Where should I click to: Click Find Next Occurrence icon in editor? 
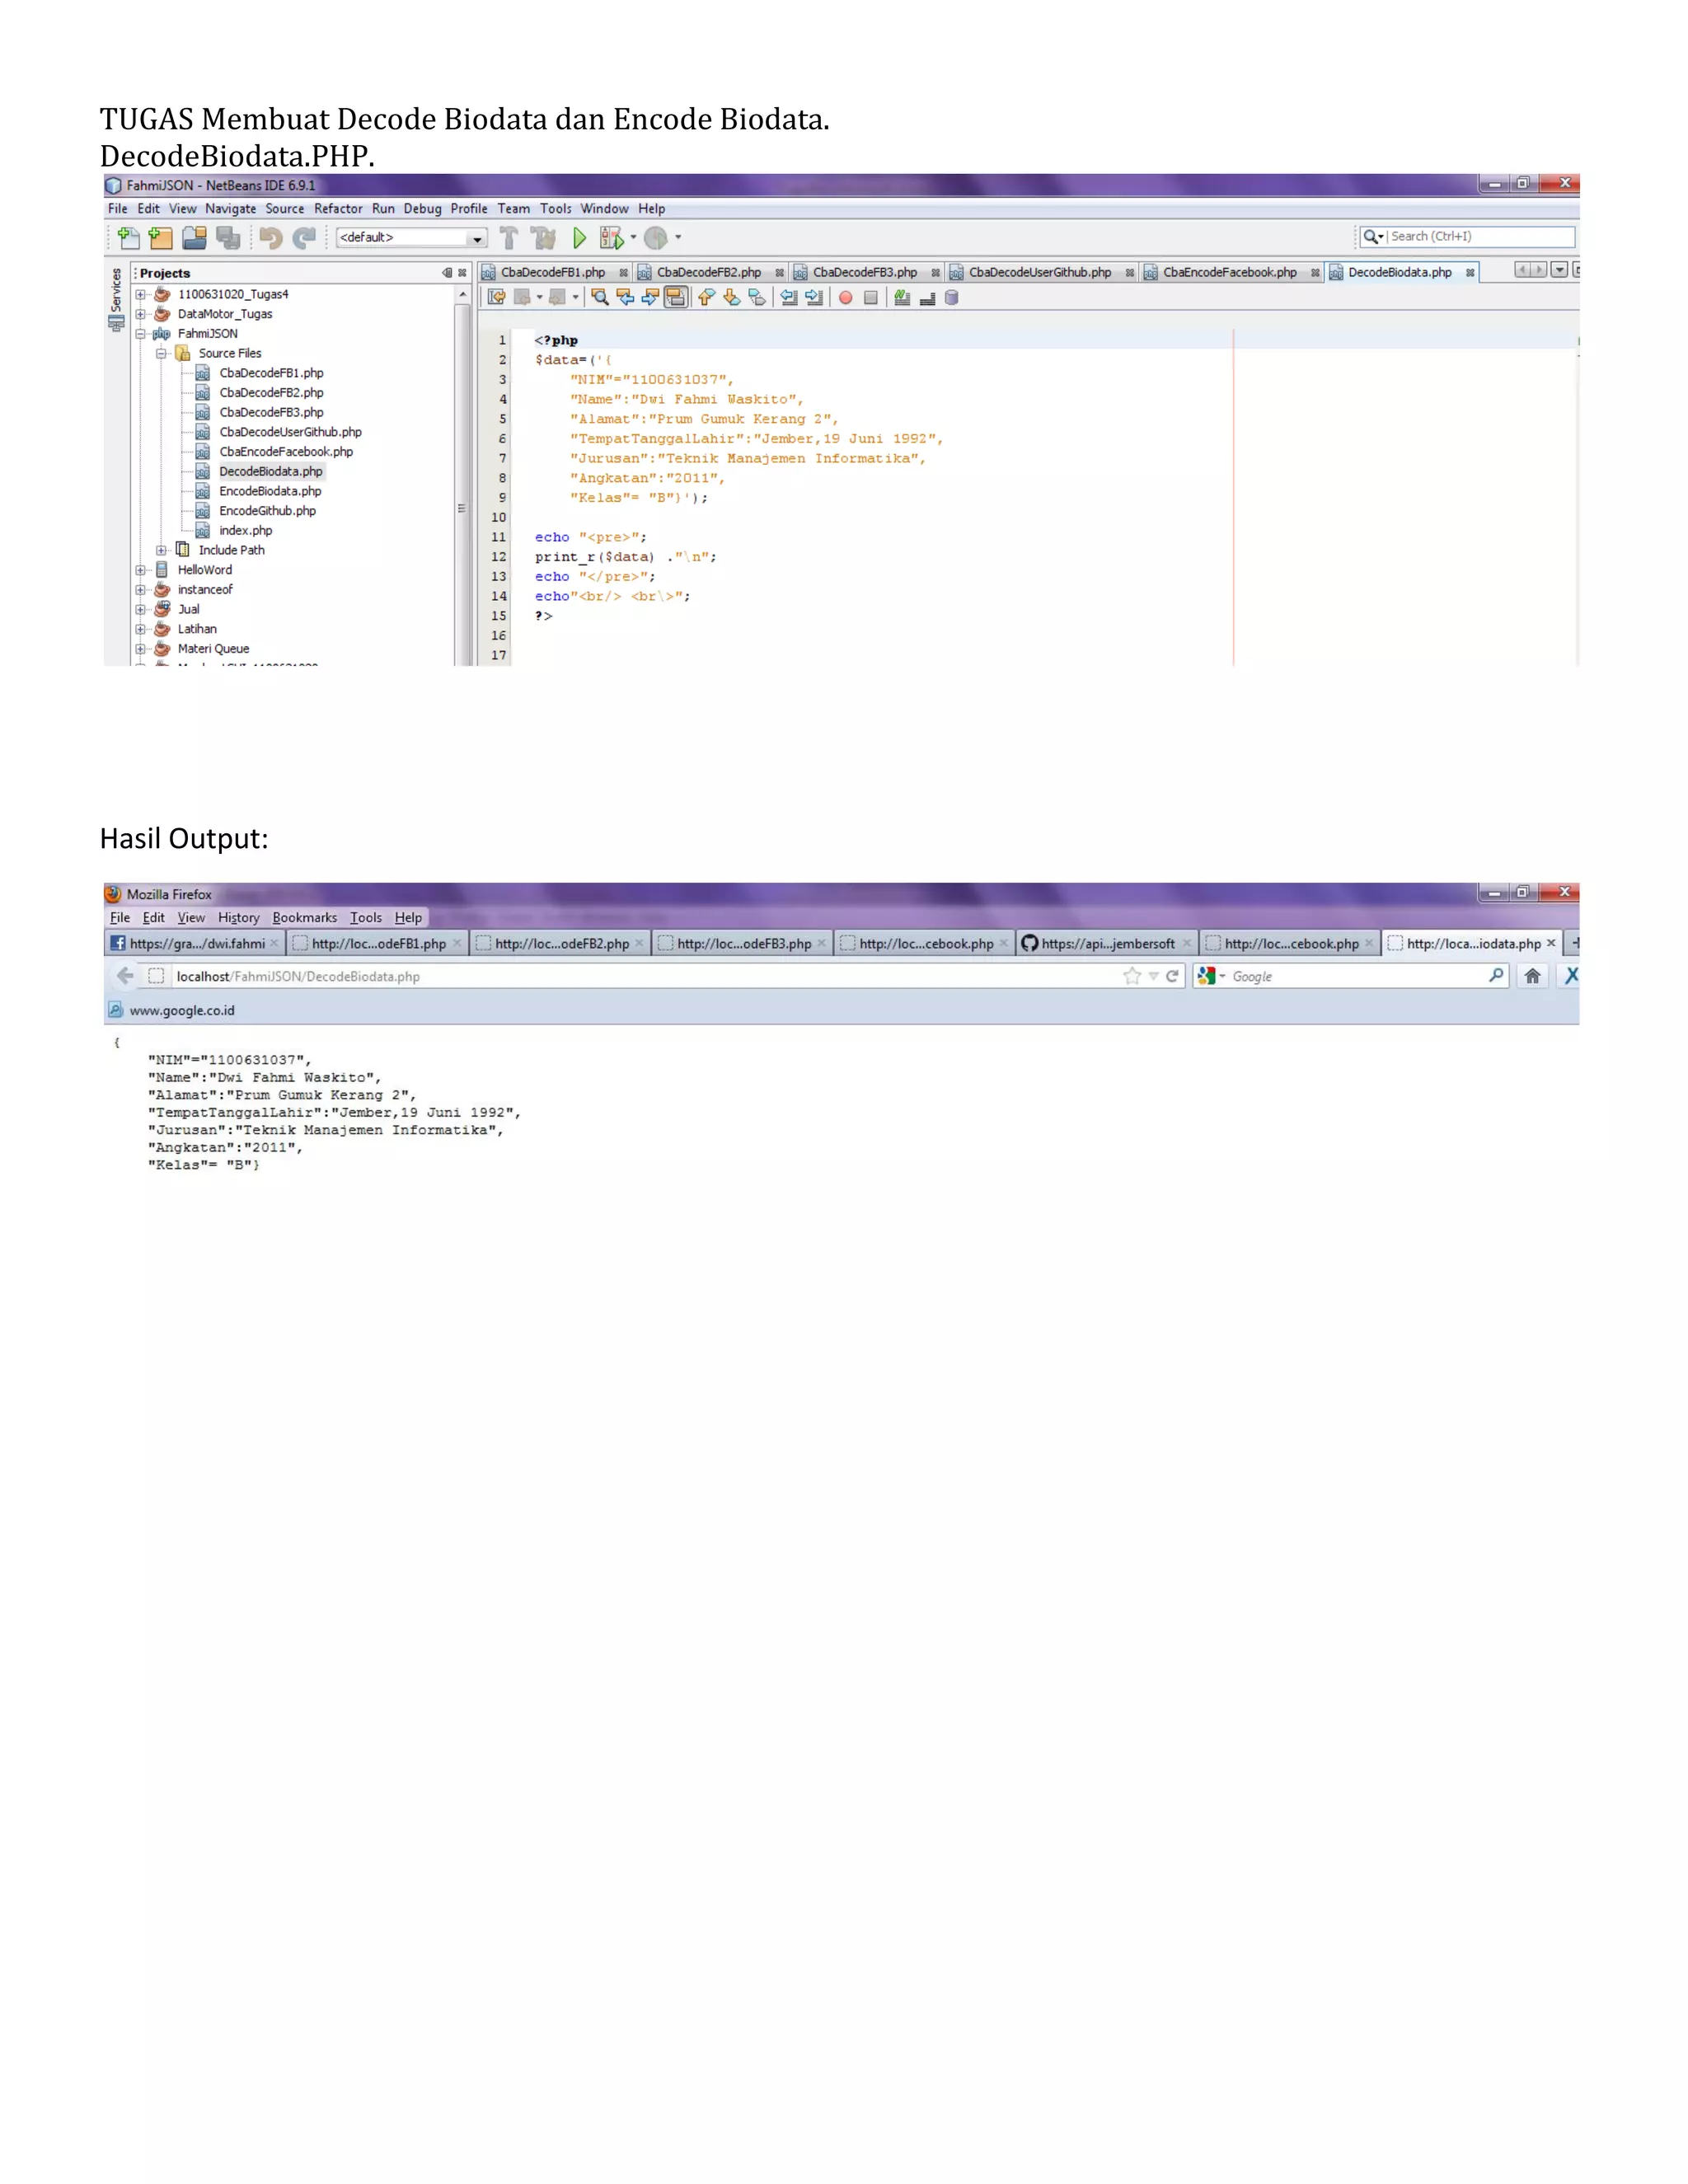(650, 297)
